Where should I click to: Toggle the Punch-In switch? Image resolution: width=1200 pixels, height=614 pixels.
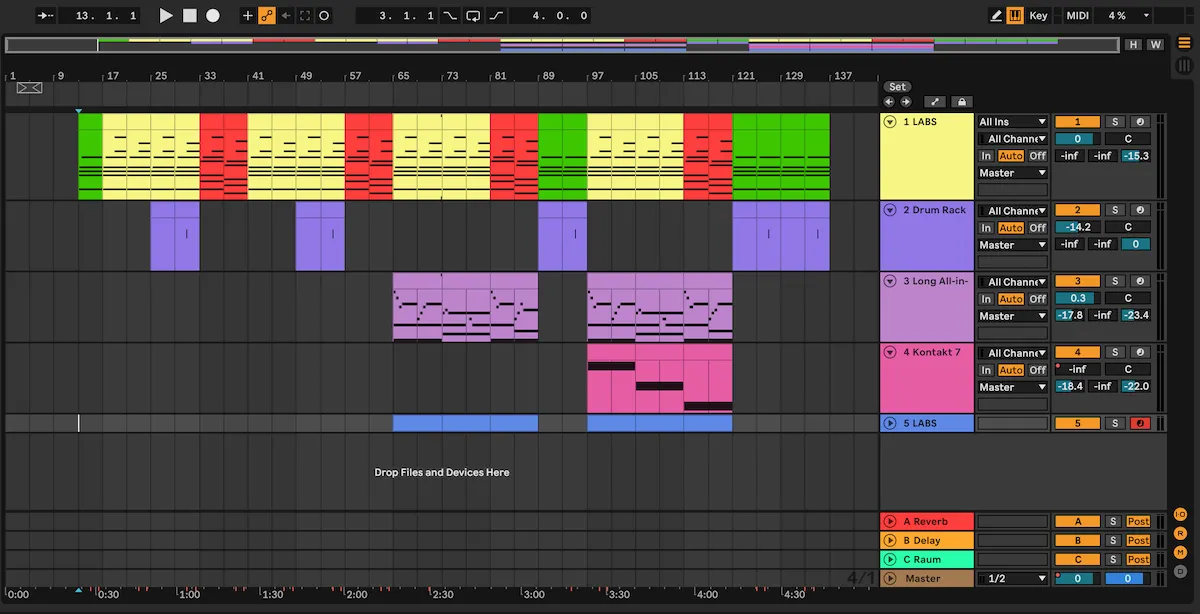point(450,16)
